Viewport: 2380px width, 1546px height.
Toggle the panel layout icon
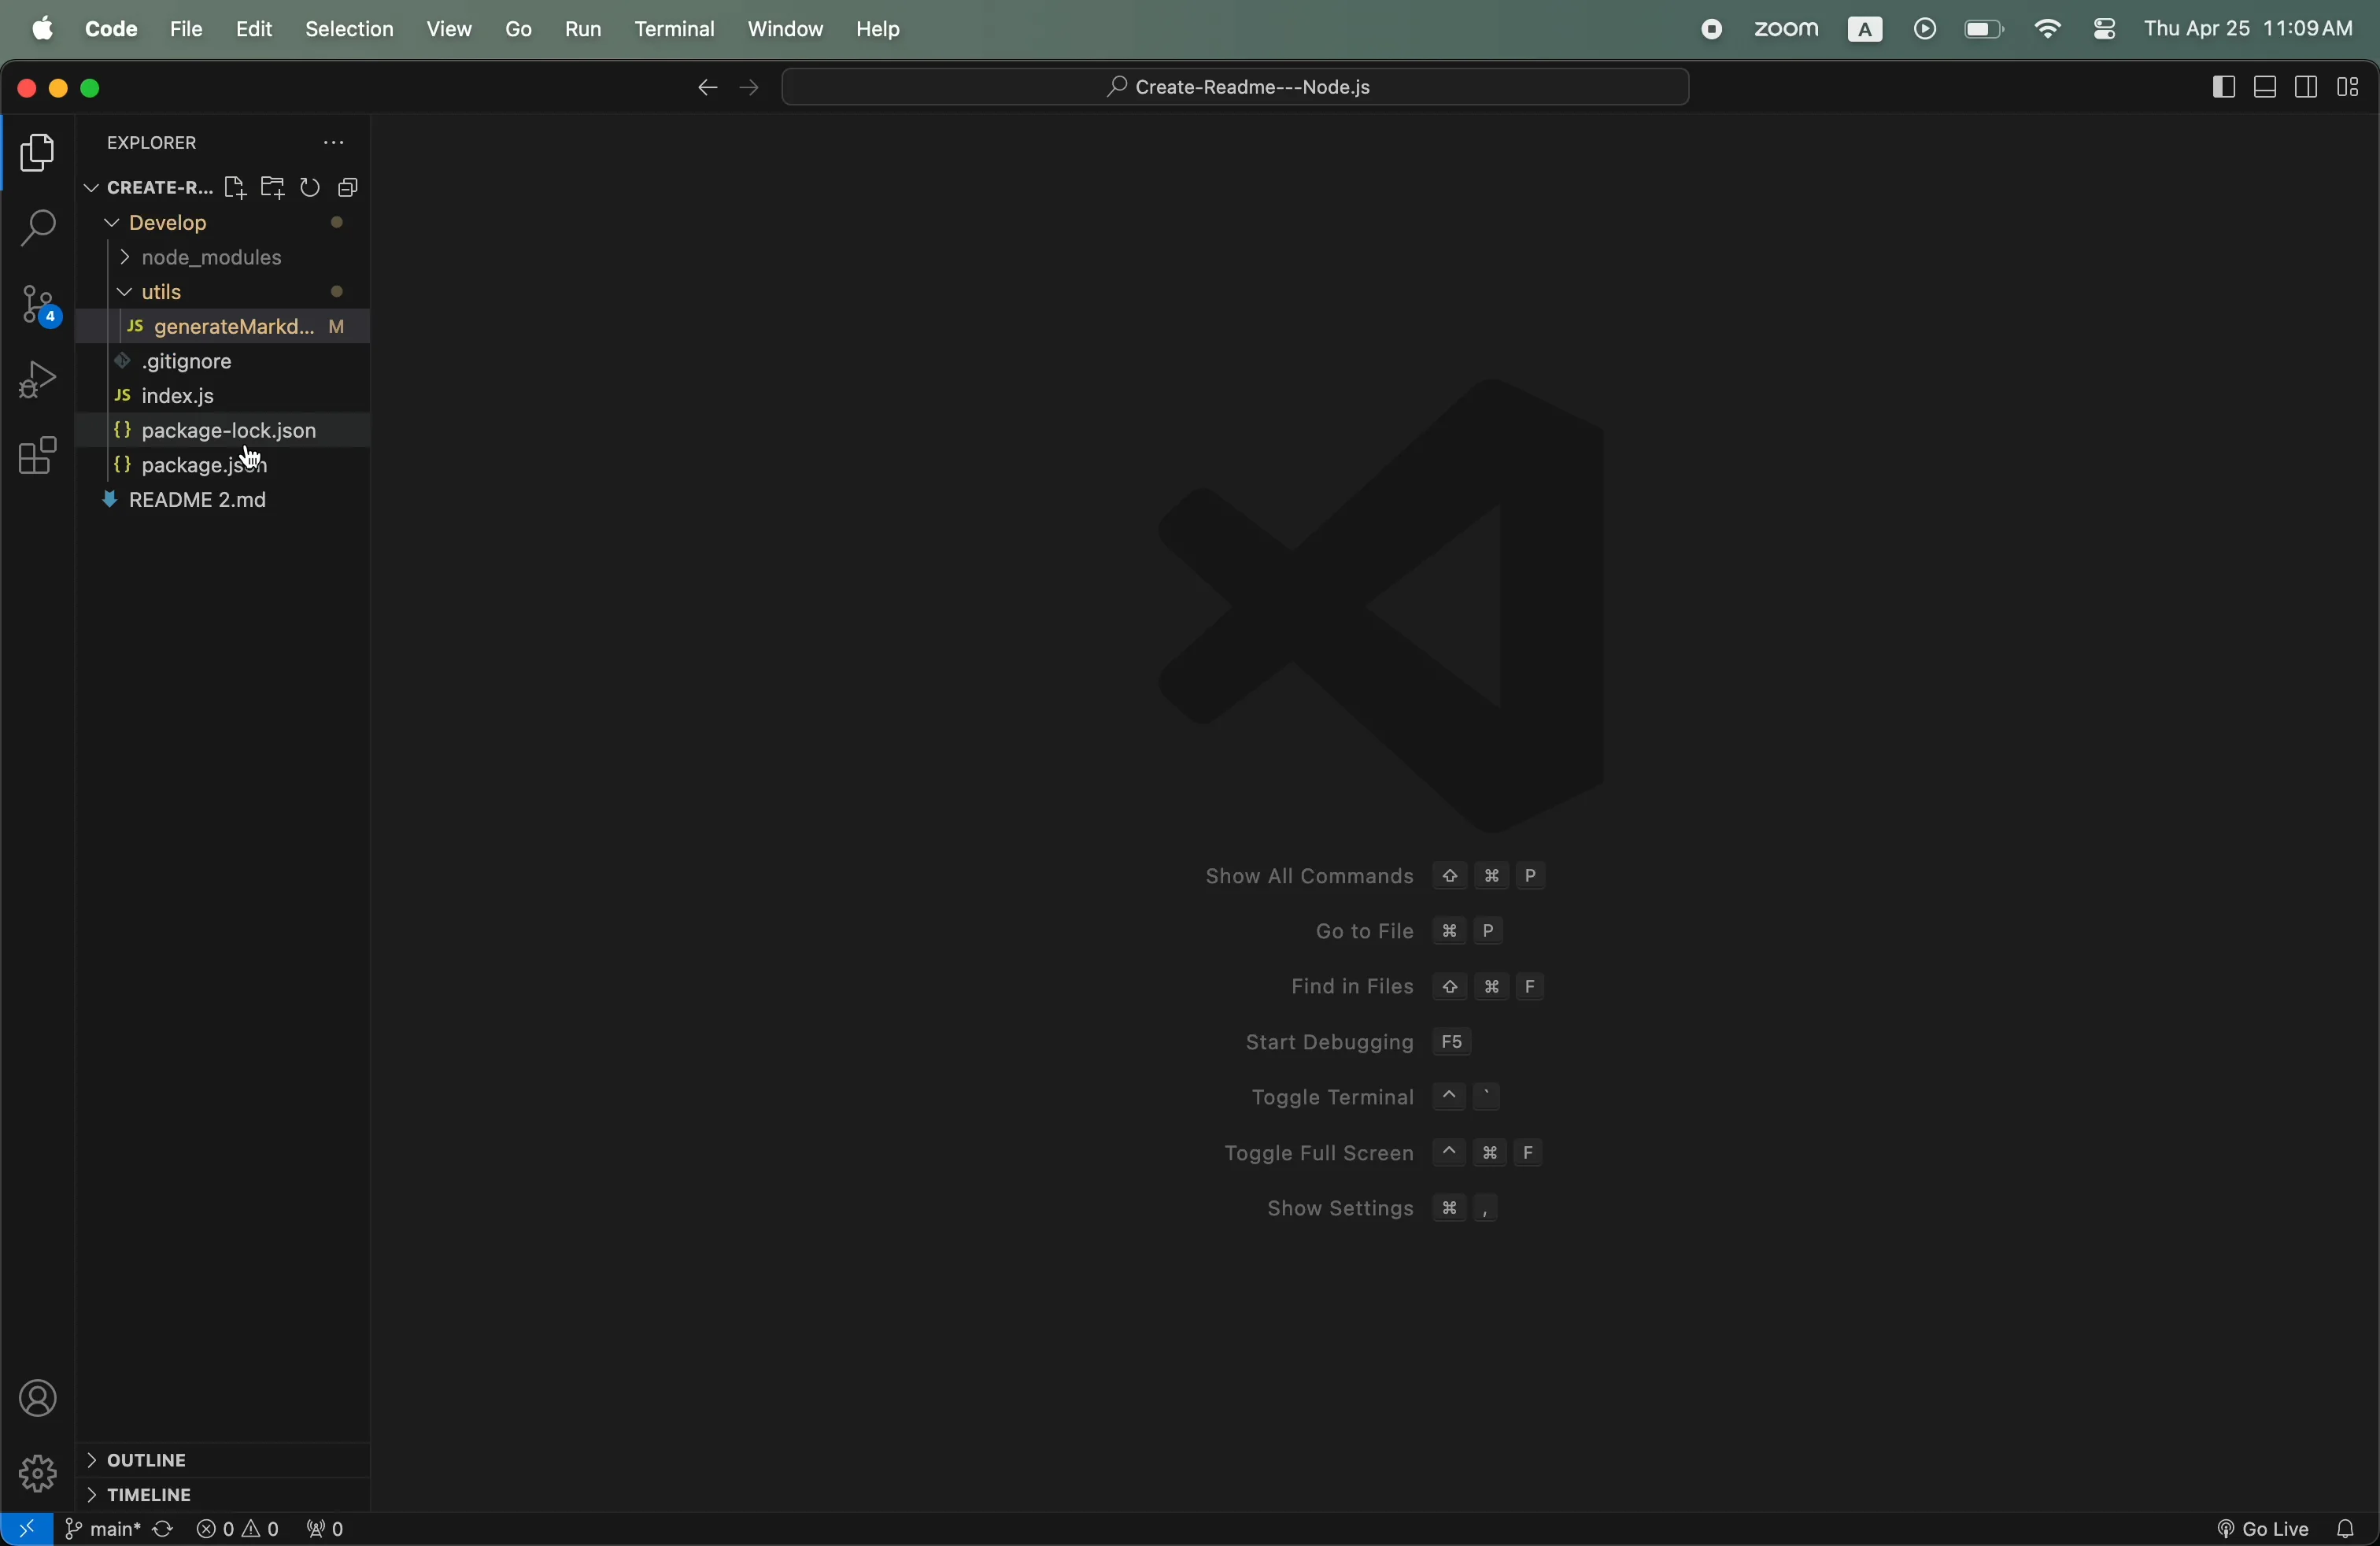pyautogui.click(x=2265, y=87)
